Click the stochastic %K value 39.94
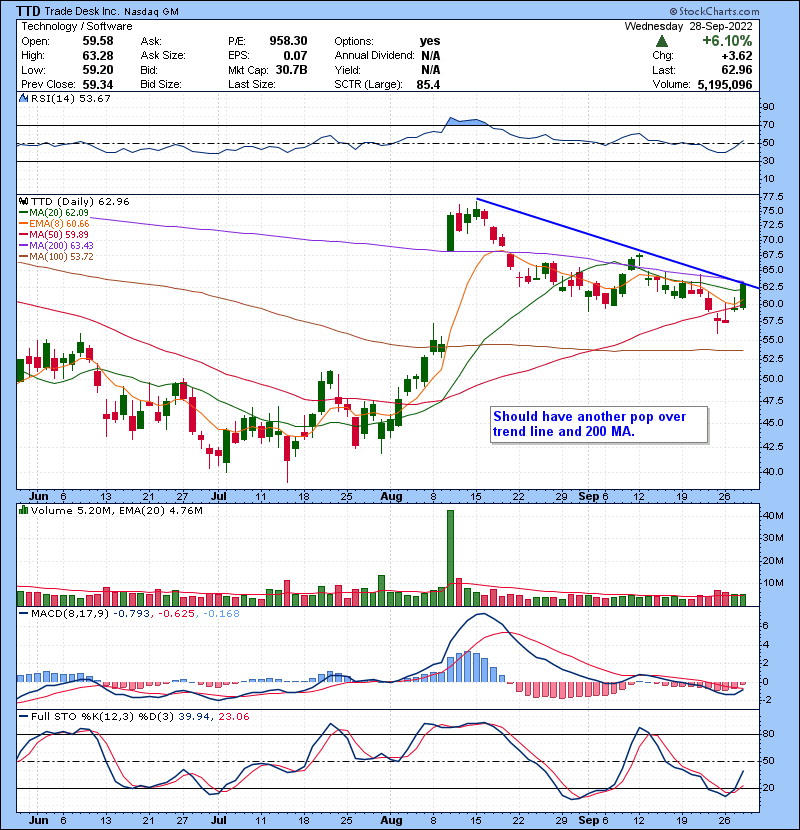Image resolution: width=800 pixels, height=830 pixels. [x=193, y=717]
